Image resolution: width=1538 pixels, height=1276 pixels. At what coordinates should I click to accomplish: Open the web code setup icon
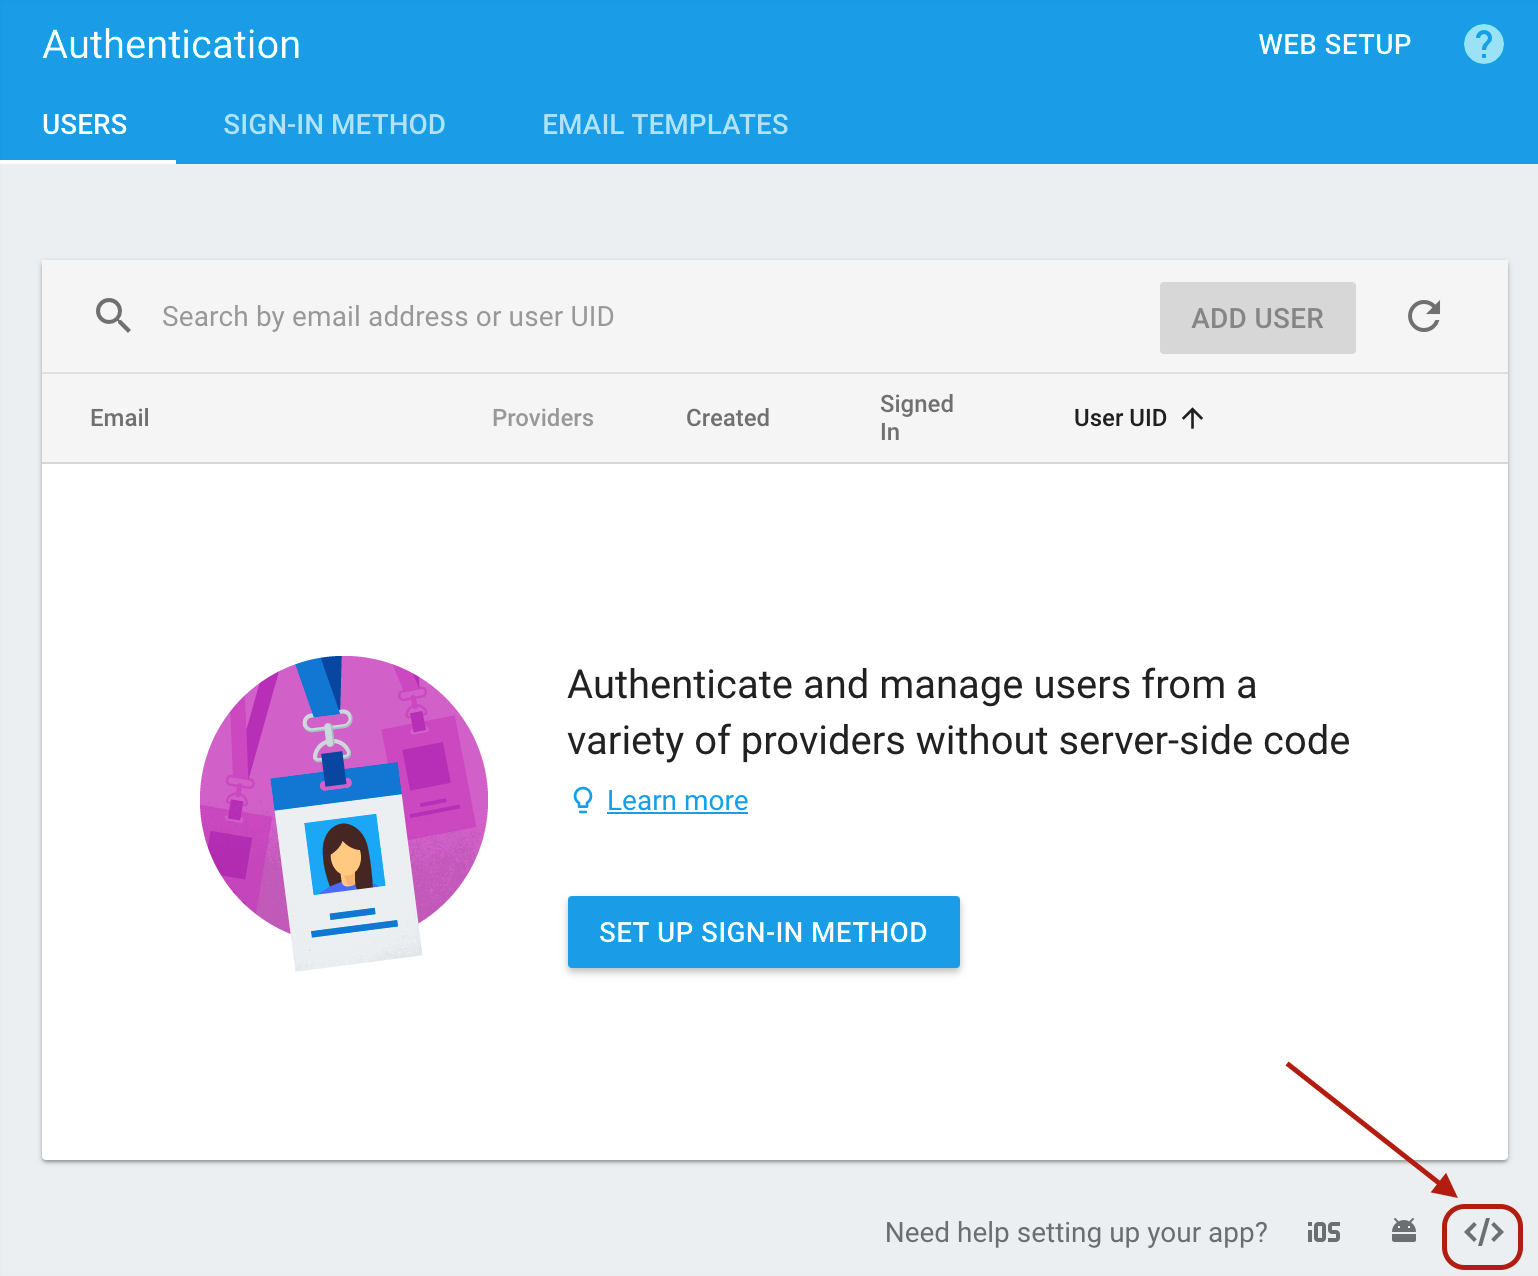pyautogui.click(x=1482, y=1233)
